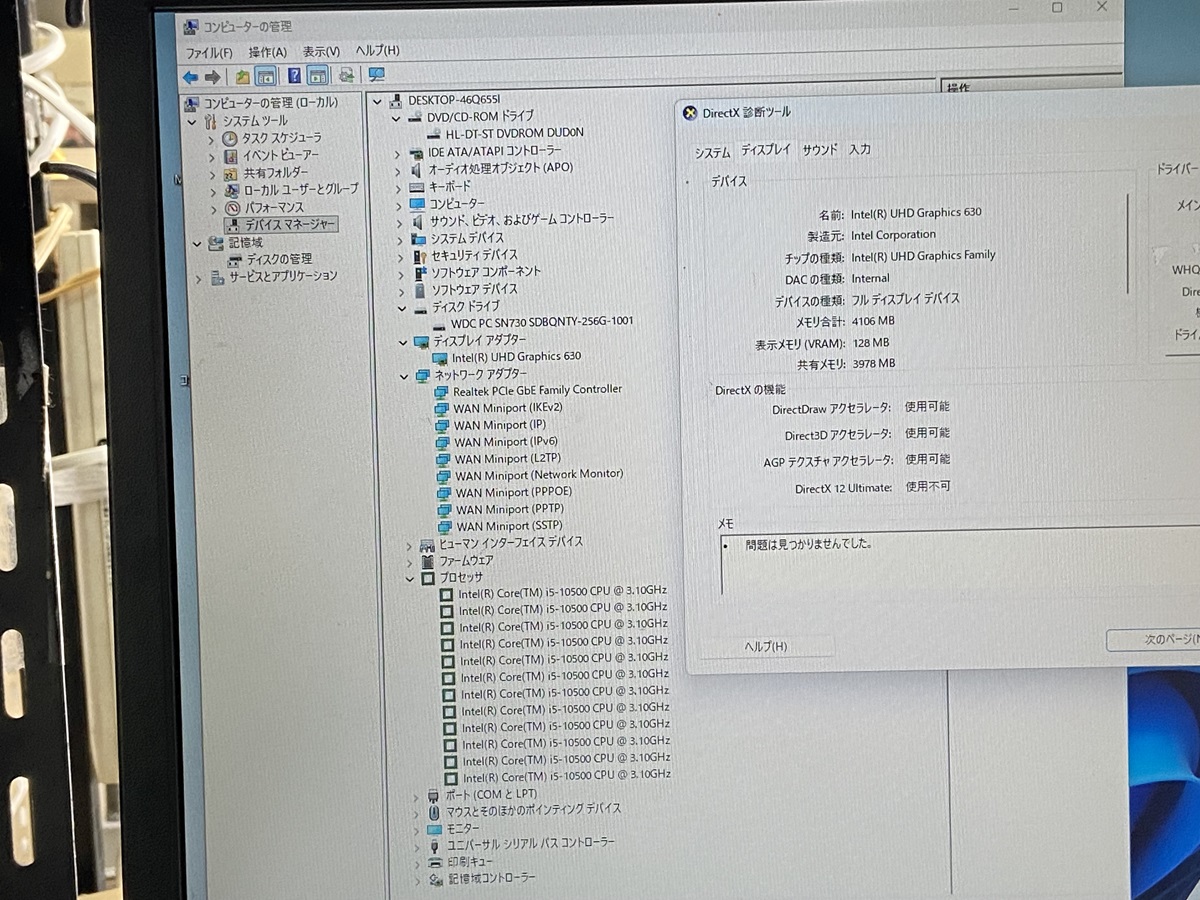
Task: Open the ファイル(F) menu
Action: pyautogui.click(x=209, y=52)
